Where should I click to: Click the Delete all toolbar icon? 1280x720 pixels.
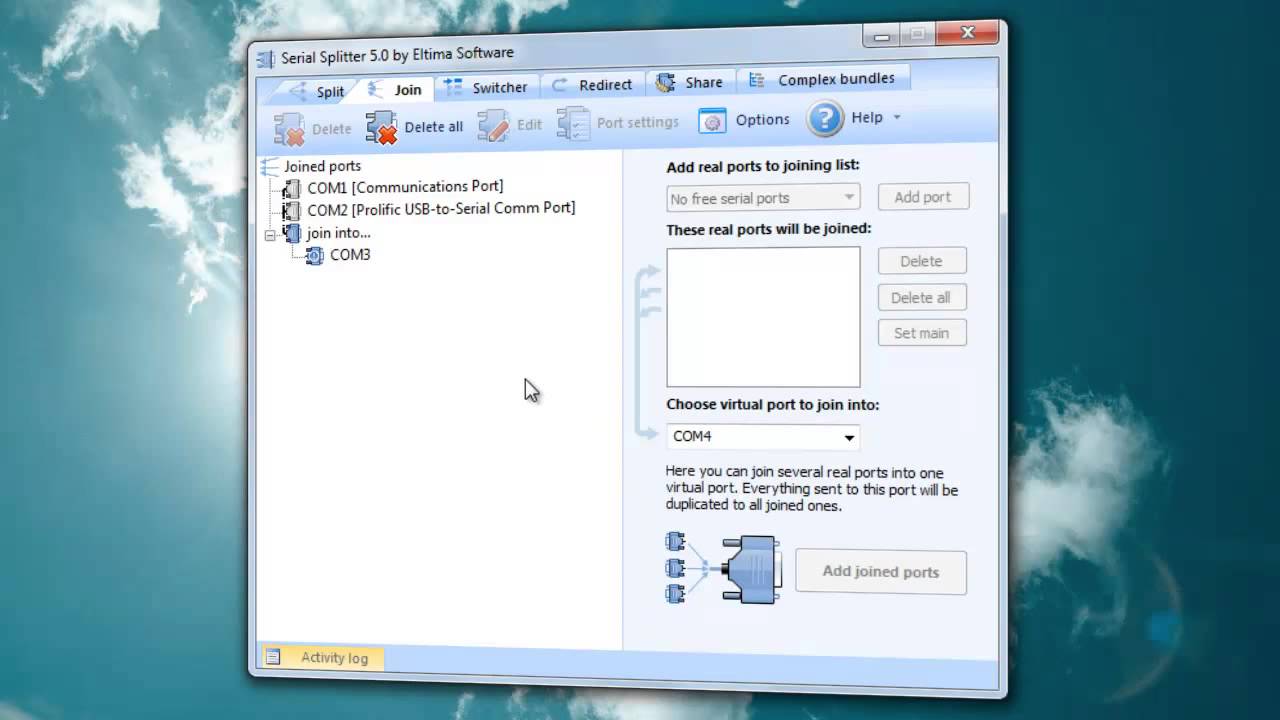click(x=382, y=127)
